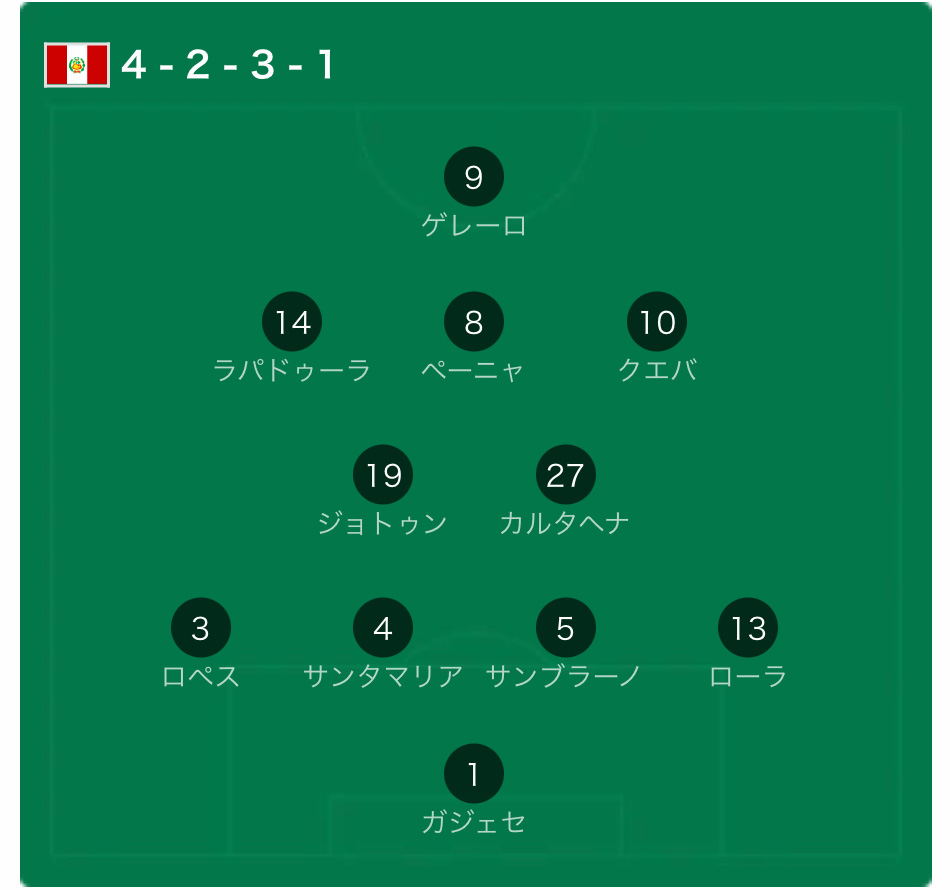Select player number 14 circle
This screenshot has height=890, width=950.
(292, 322)
